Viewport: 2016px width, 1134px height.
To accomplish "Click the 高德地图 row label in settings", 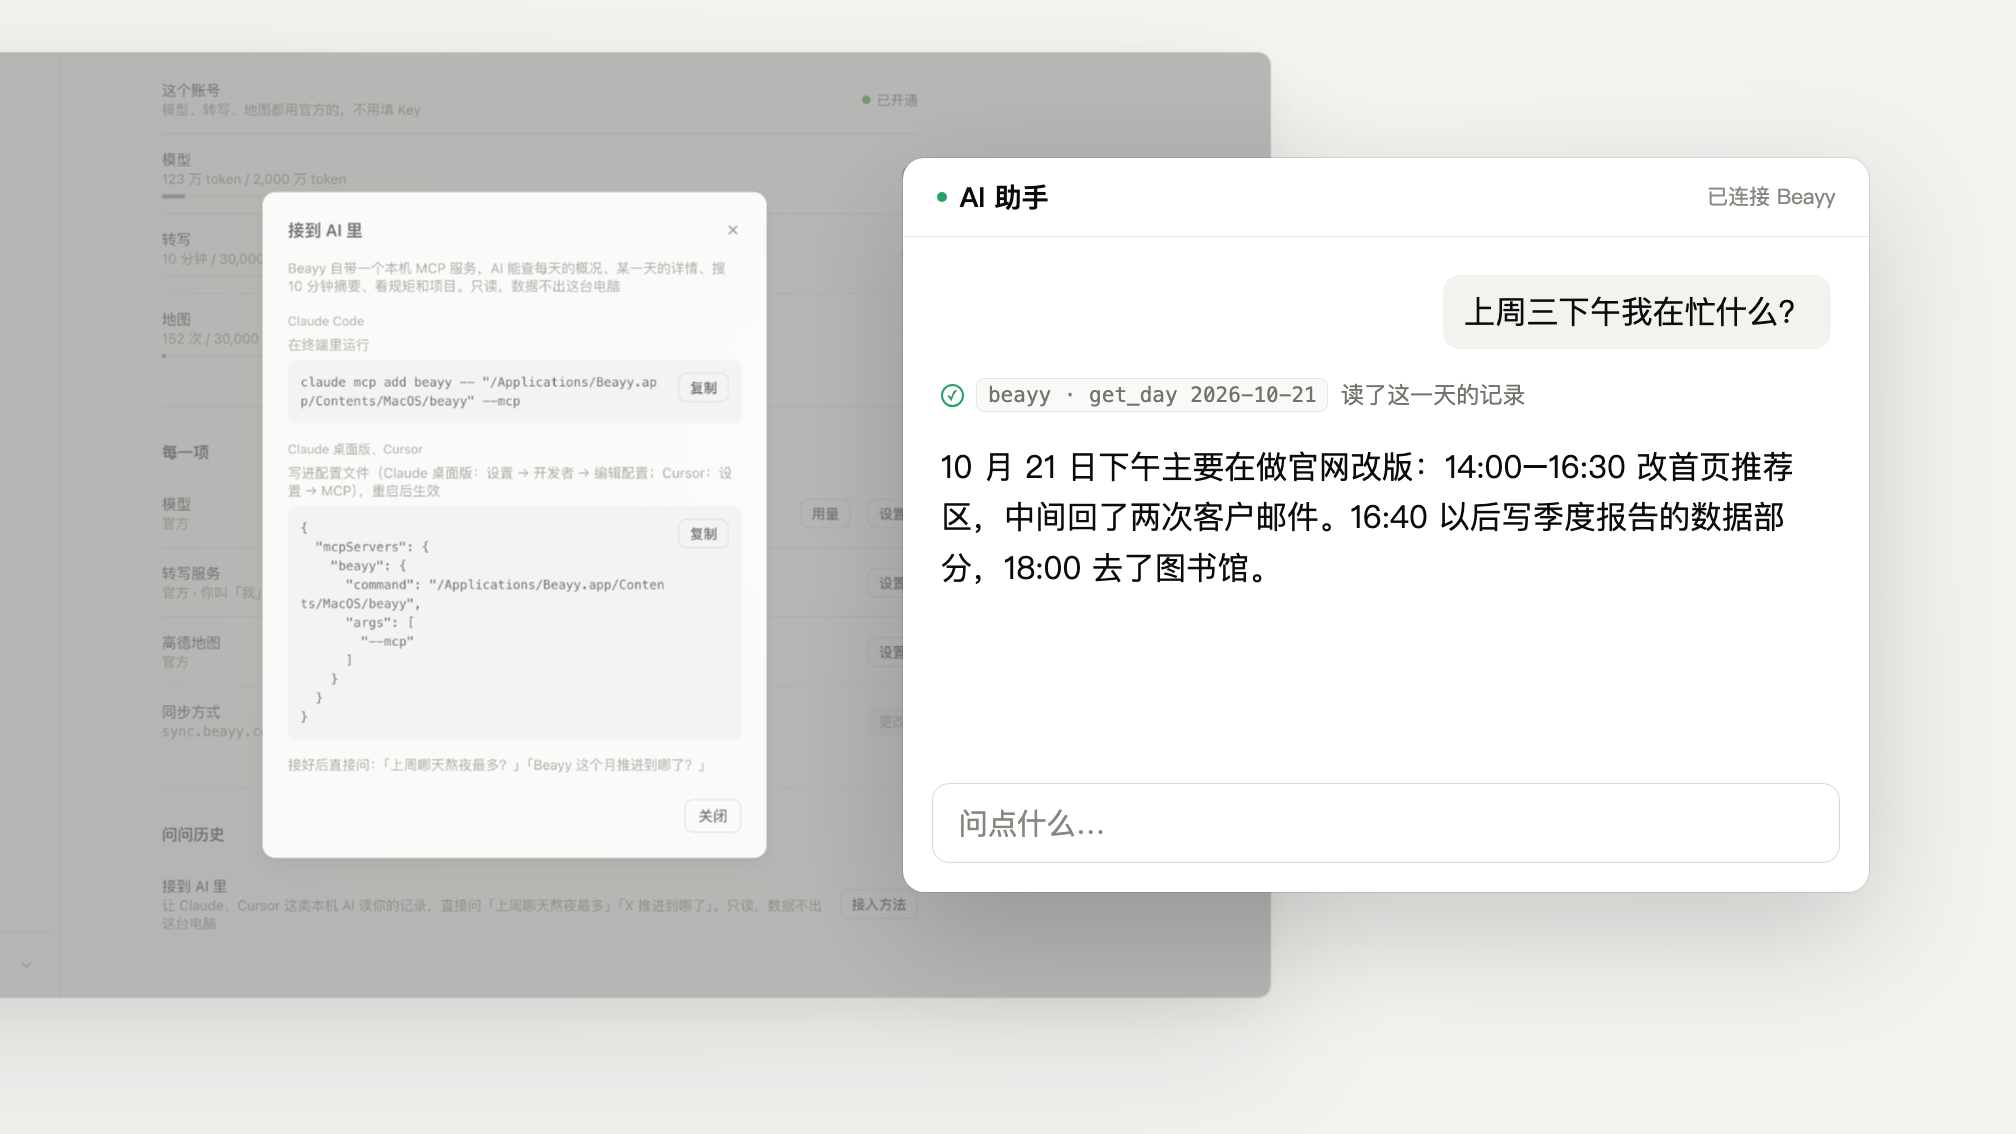I will click(191, 643).
